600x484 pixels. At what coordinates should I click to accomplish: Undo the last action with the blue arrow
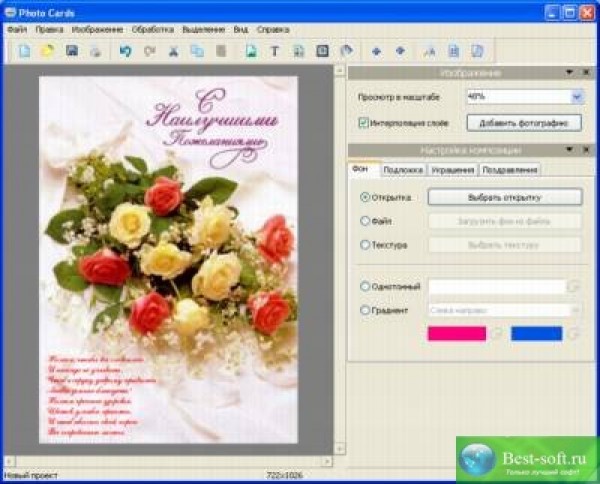[x=126, y=51]
